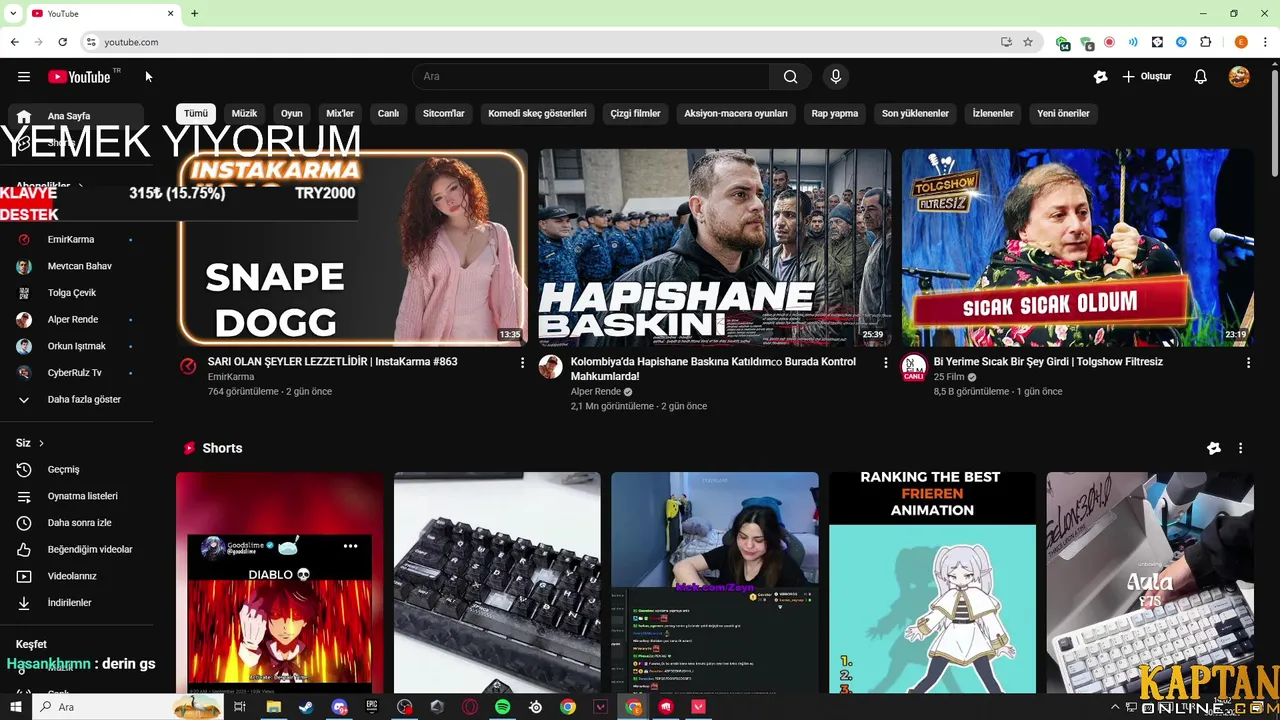Select the Komedi skeç gösterileri chip
The height and width of the screenshot is (720, 1280).
537,113
